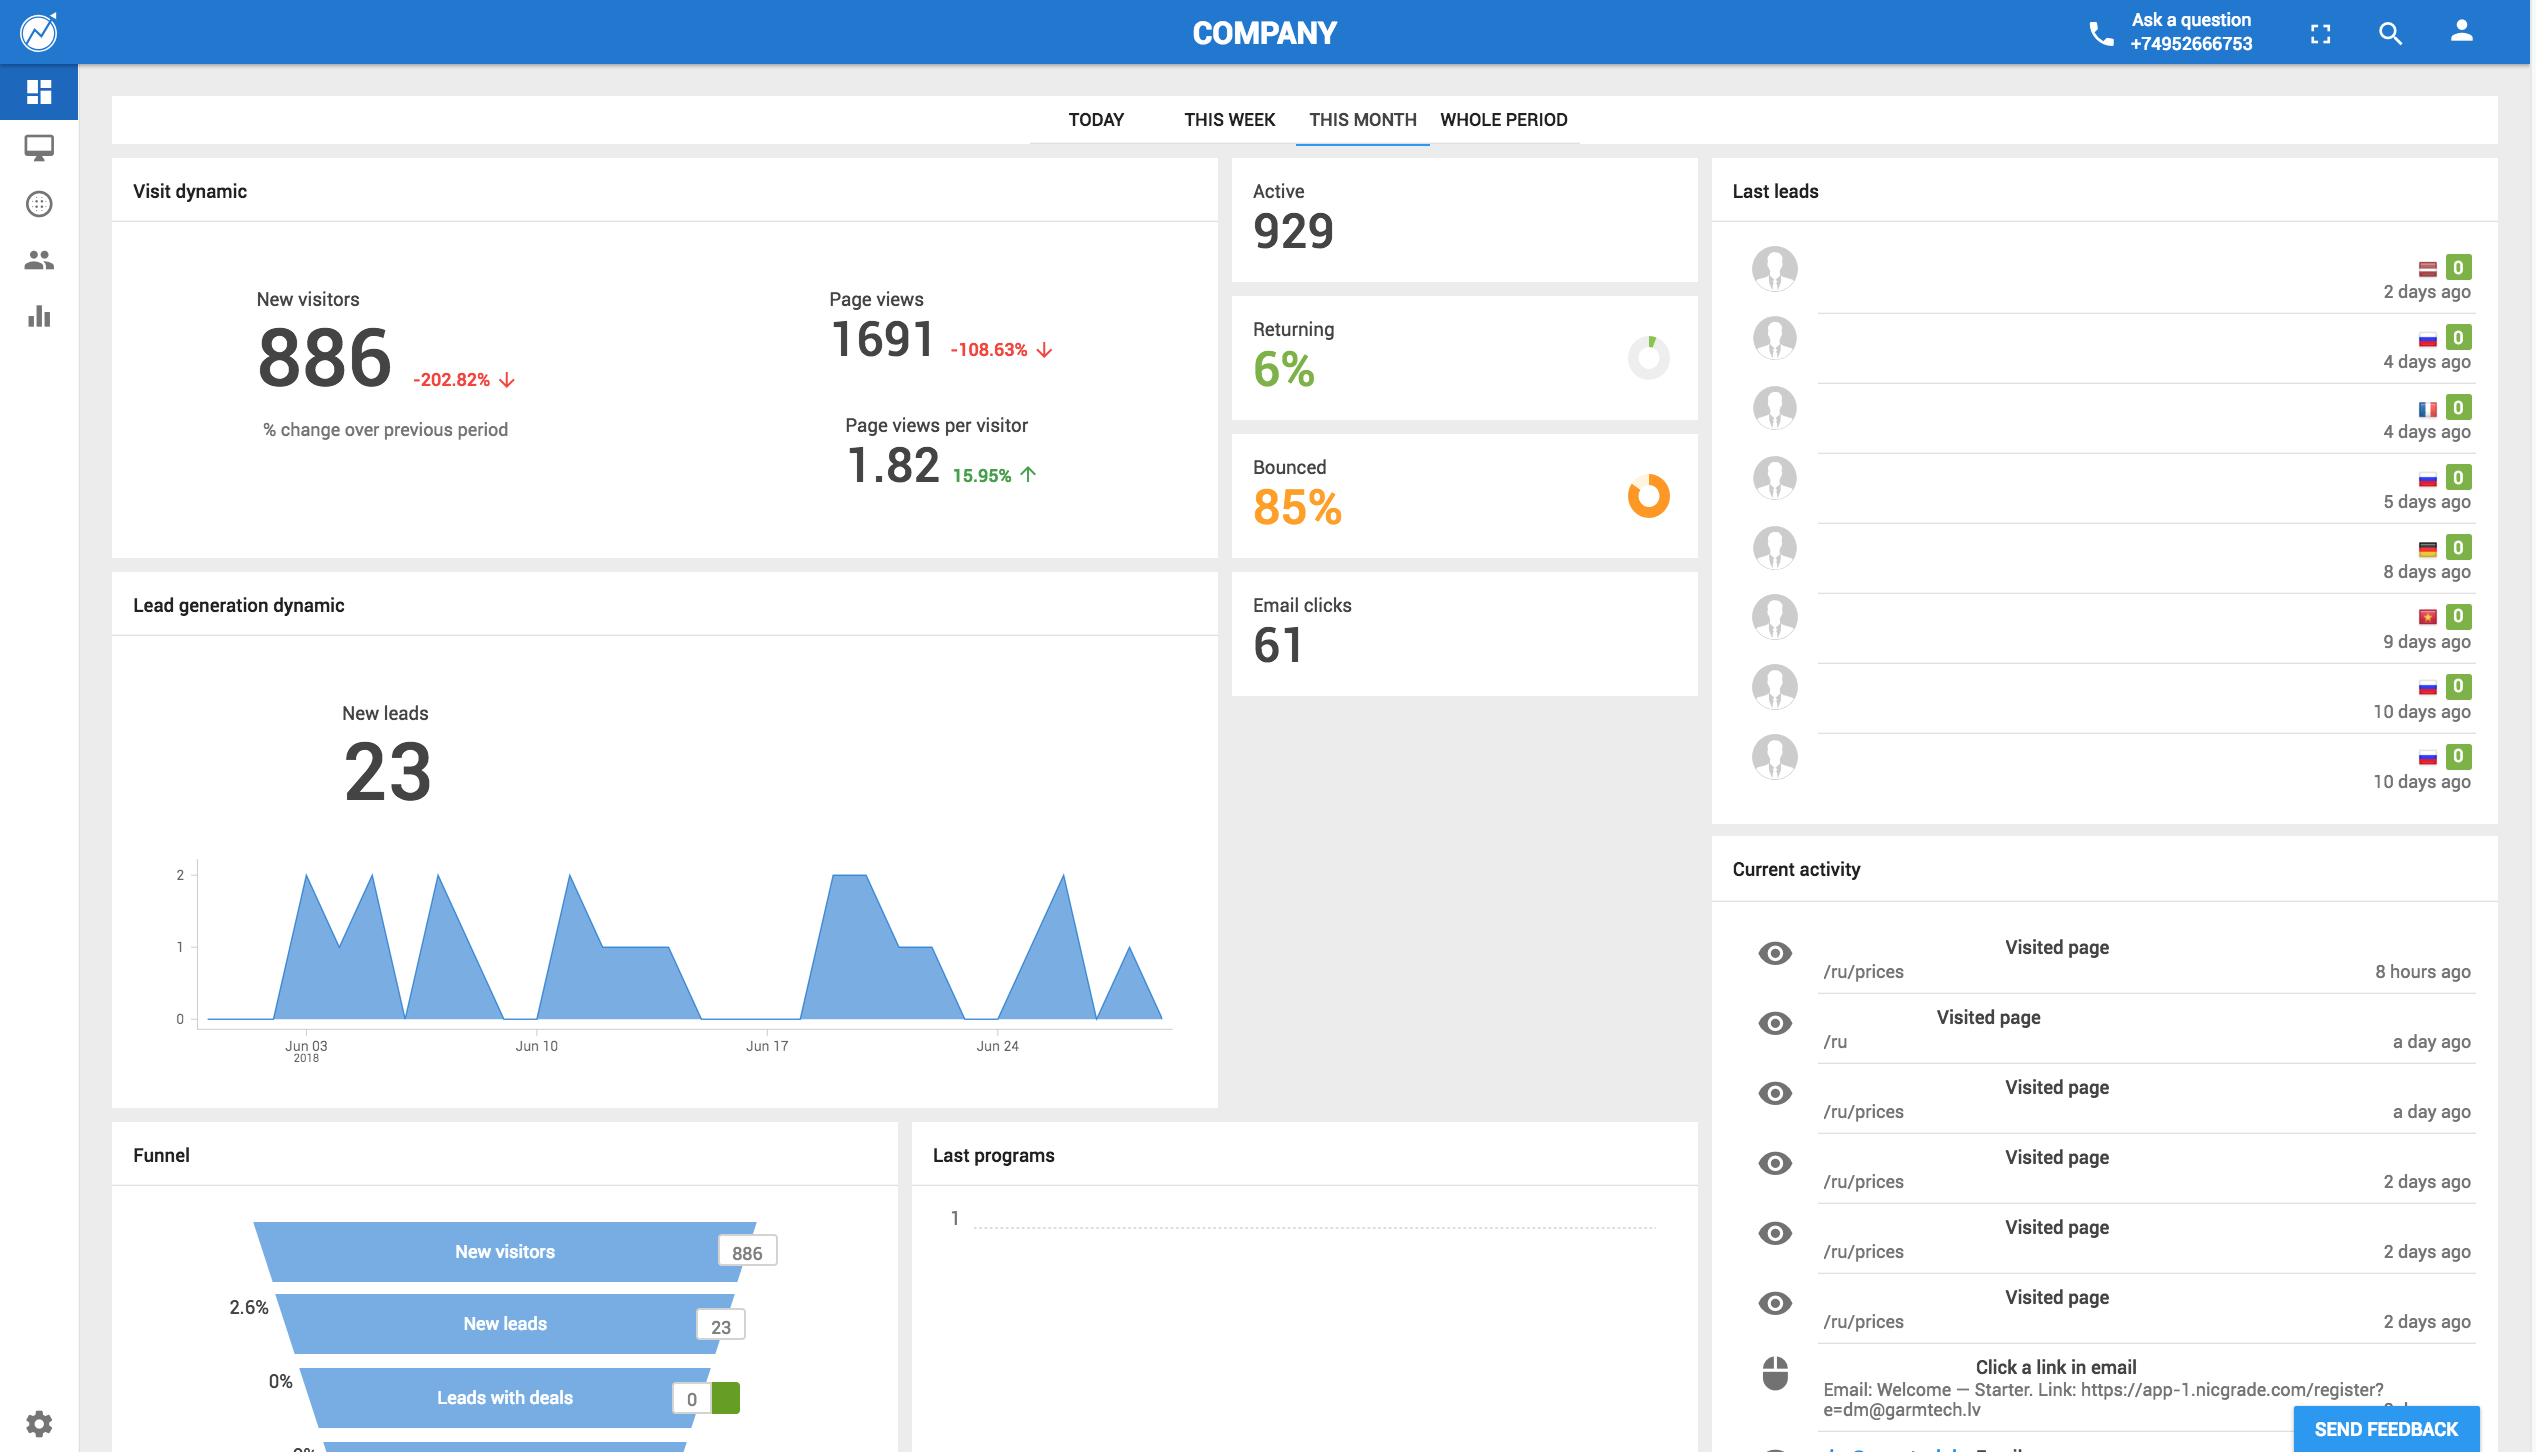This screenshot has width=2536, height=1452.
Task: Open settings gear in sidebar
Action: click(39, 1423)
